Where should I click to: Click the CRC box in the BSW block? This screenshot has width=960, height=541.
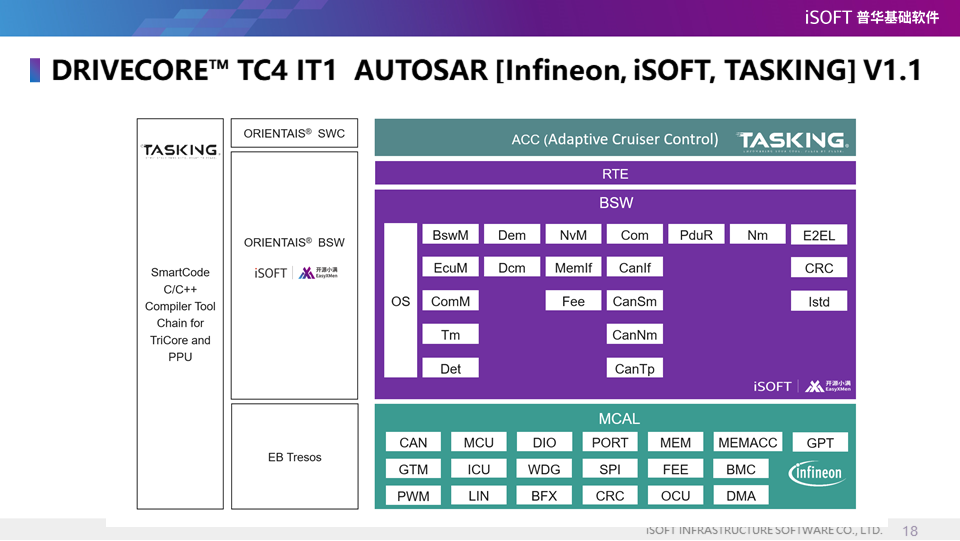click(x=819, y=267)
